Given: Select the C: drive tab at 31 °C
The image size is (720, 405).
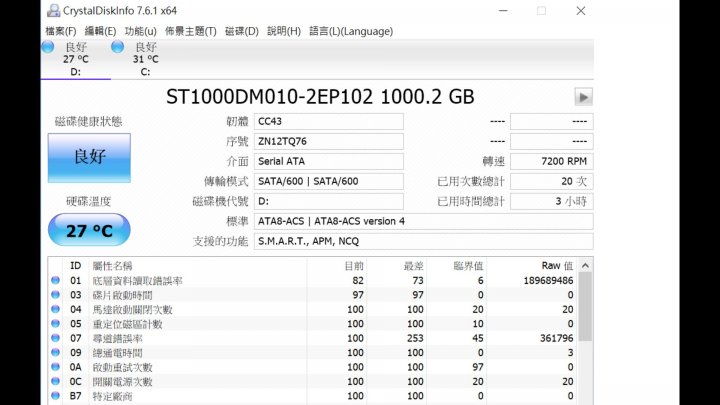Looking at the screenshot, I should coord(146,59).
